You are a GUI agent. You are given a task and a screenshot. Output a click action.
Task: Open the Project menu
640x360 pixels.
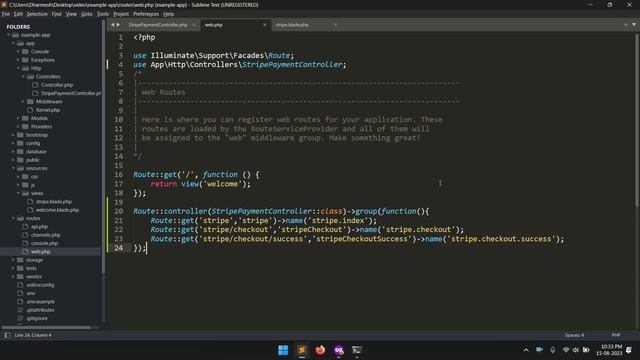click(121, 14)
